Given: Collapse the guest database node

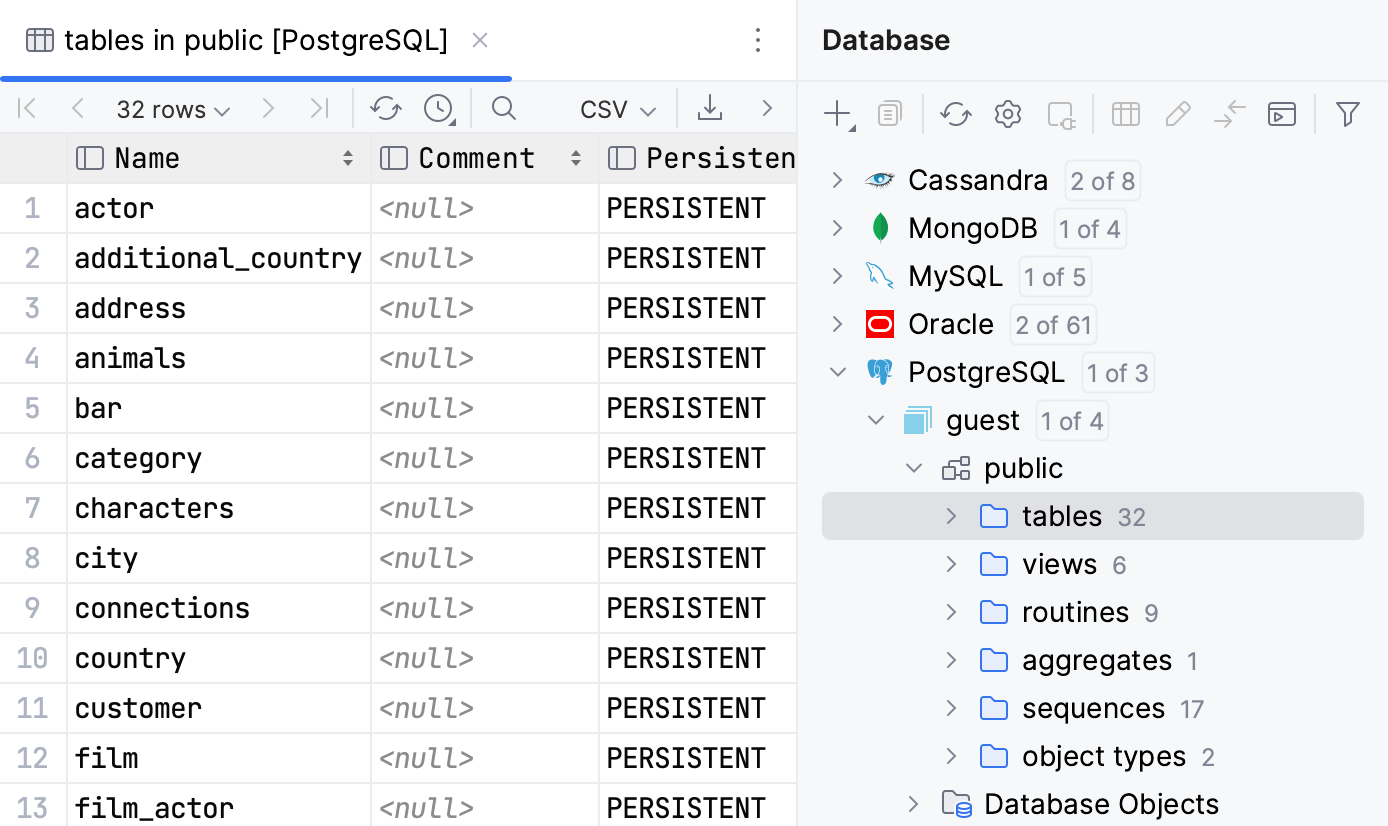Looking at the screenshot, I should coord(876,420).
